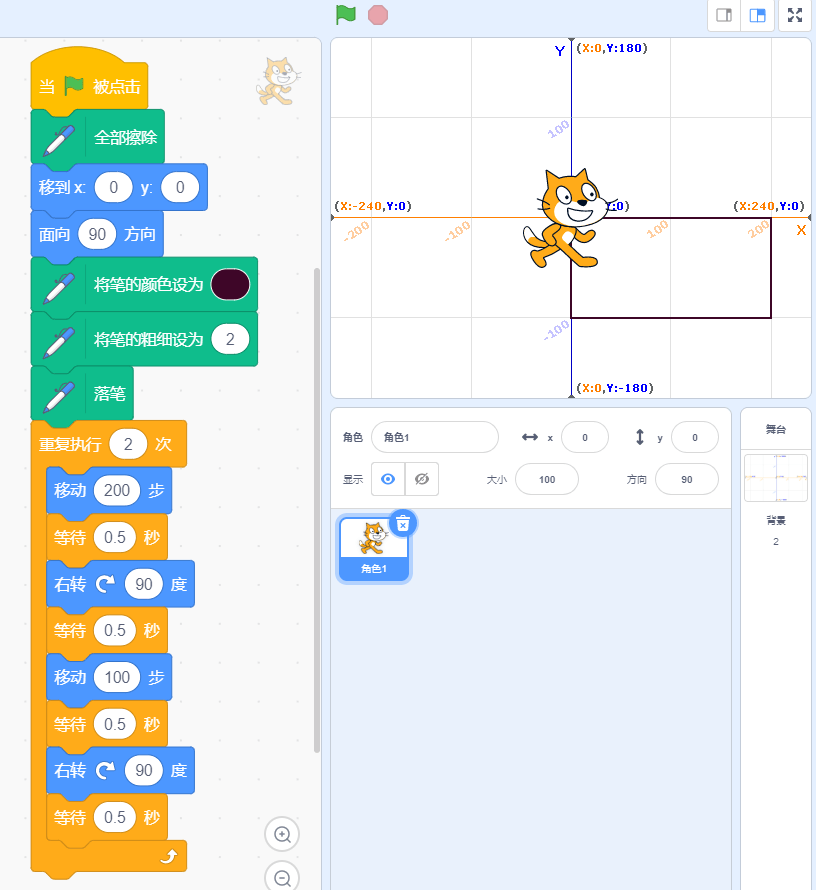Click the loop arrow at repeat block bottom
This screenshot has height=890, width=816.
pyautogui.click(x=169, y=856)
